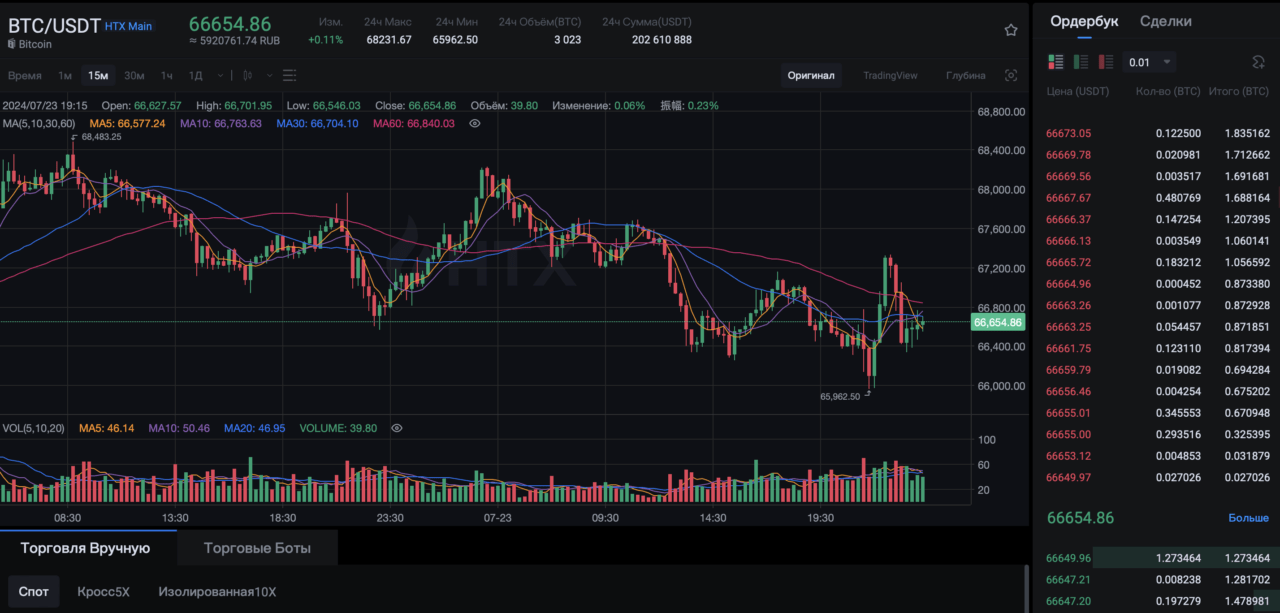
Task: Switch to the Сделки tab
Action: click(x=1166, y=21)
